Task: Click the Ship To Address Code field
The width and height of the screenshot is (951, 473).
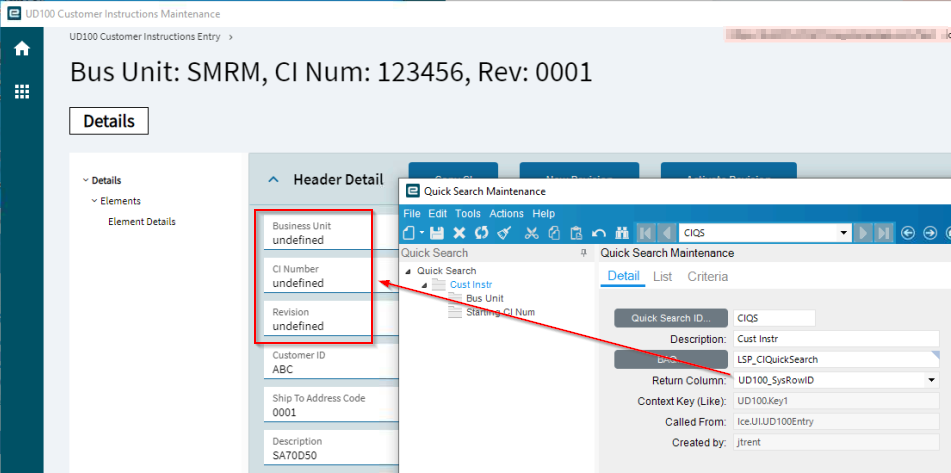Action: tap(331, 405)
